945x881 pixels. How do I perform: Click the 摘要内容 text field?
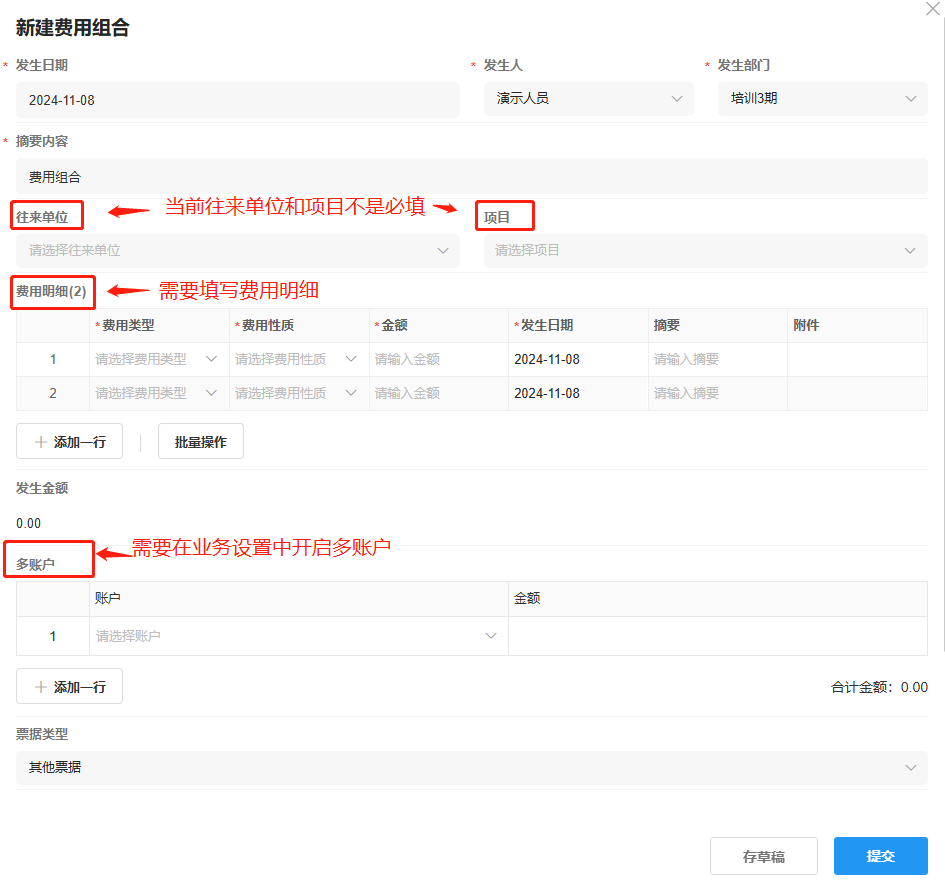(x=471, y=177)
